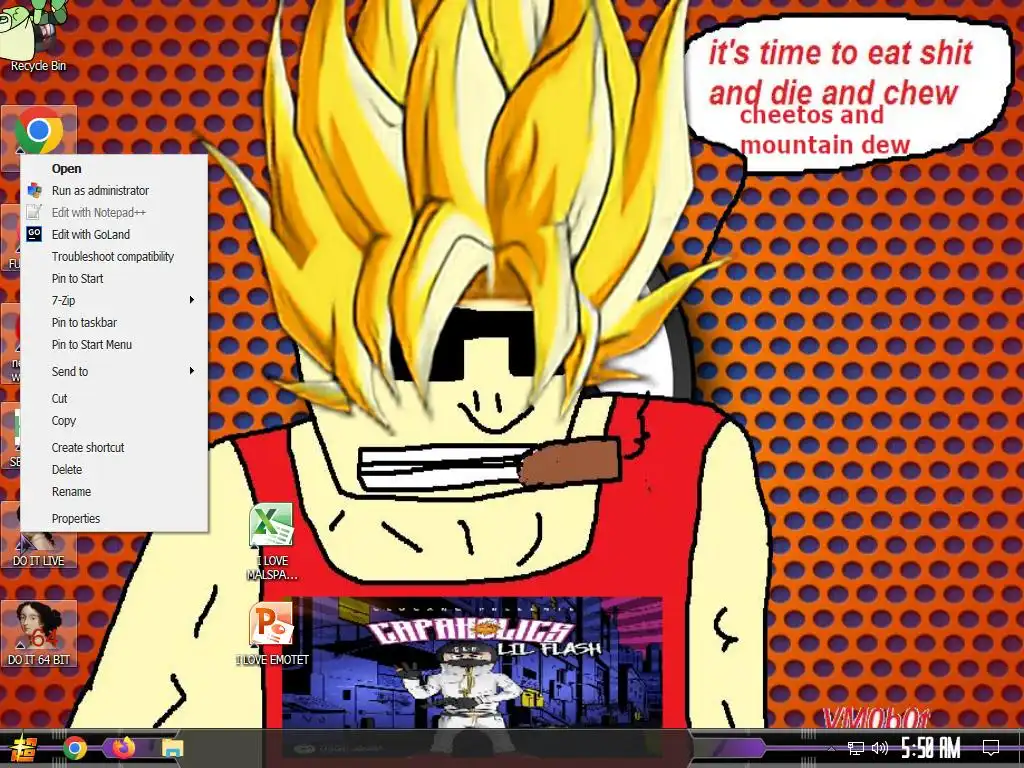
Task: Choose Pin to taskbar
Action: (114, 323)
